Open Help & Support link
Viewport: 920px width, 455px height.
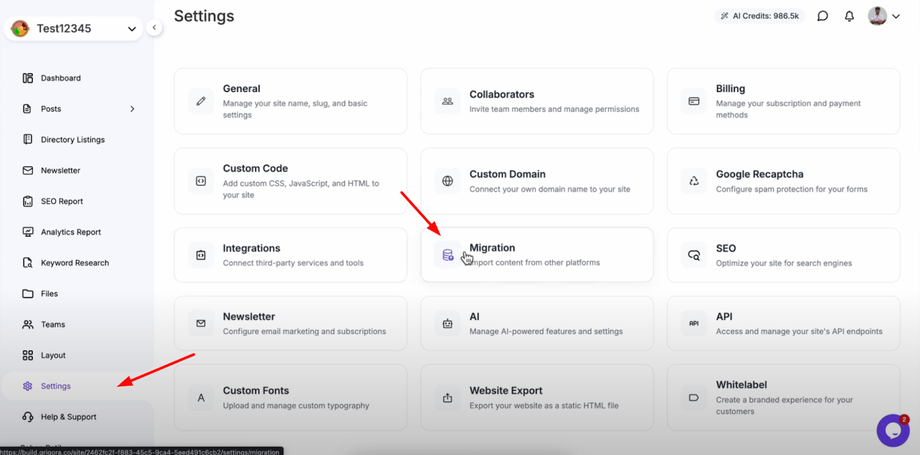click(68, 417)
